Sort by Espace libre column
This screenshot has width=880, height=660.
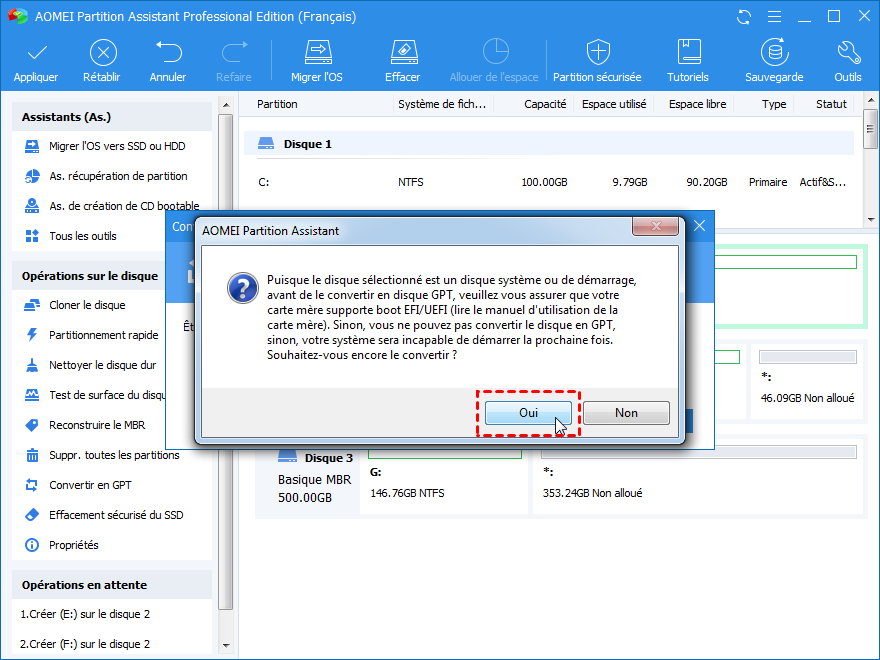click(x=698, y=104)
